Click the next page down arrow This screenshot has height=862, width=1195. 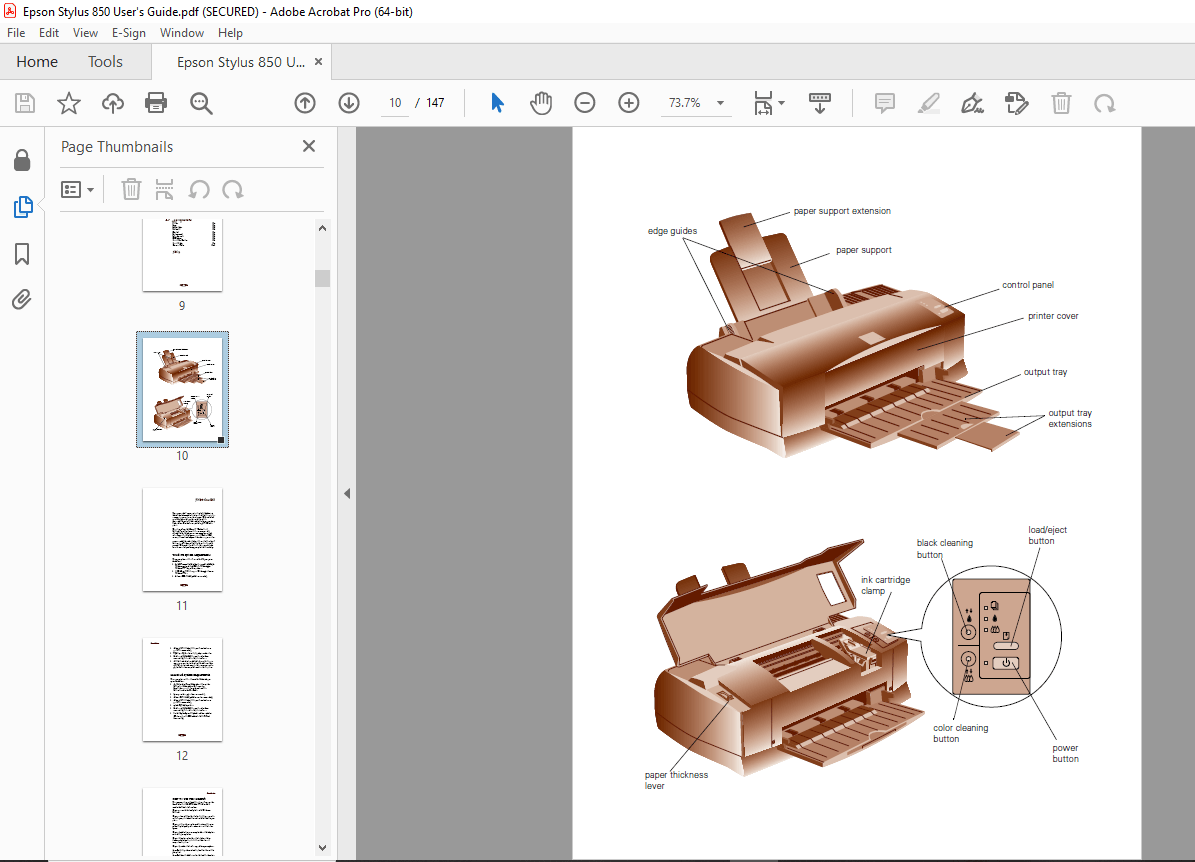pyautogui.click(x=349, y=103)
